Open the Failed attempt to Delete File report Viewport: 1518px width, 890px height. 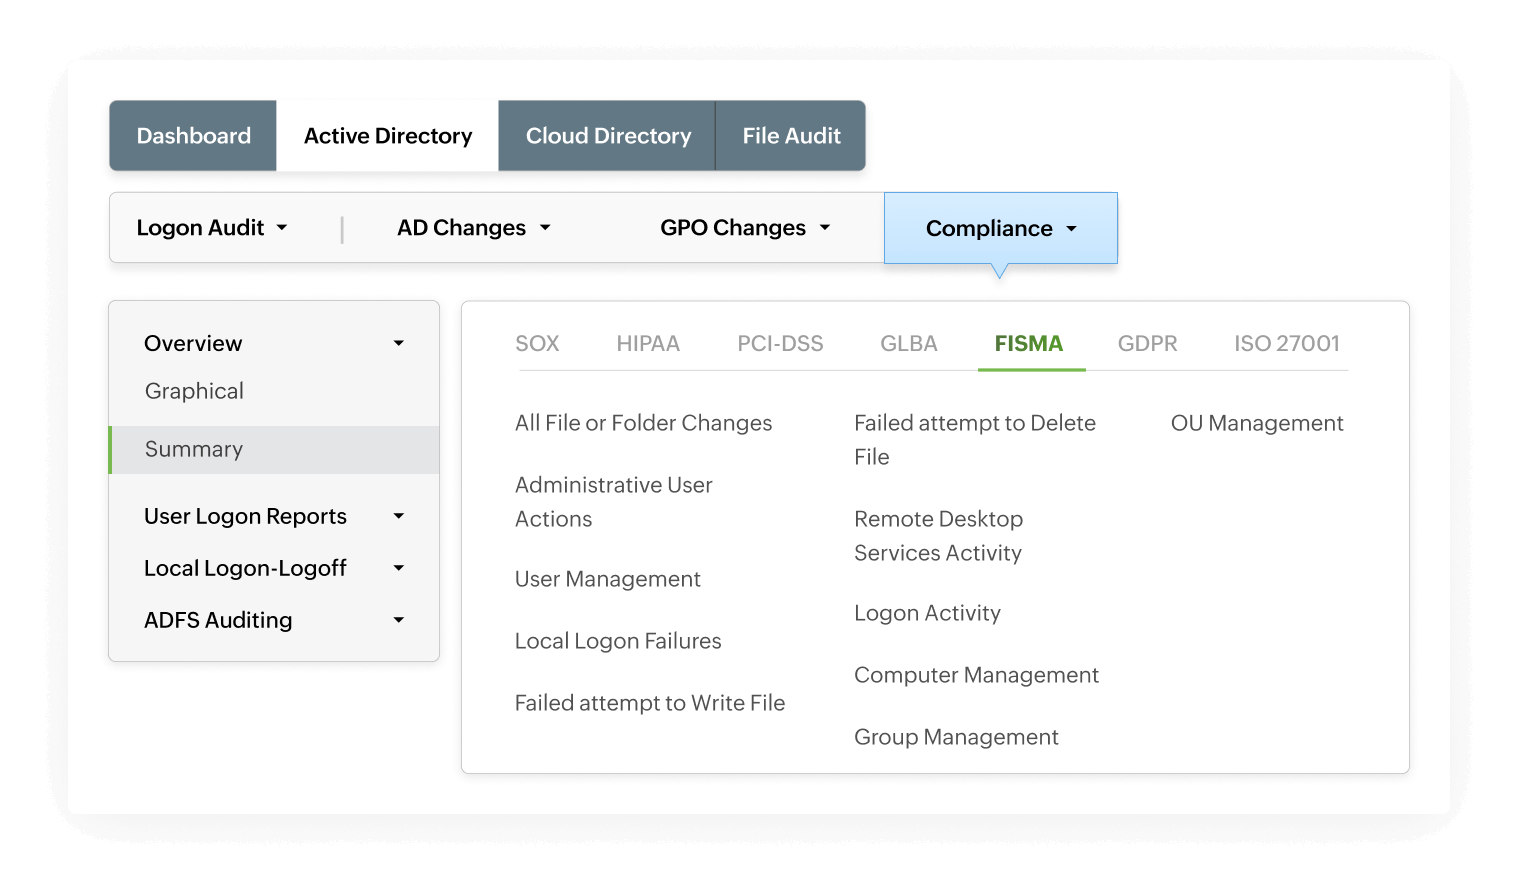point(974,439)
